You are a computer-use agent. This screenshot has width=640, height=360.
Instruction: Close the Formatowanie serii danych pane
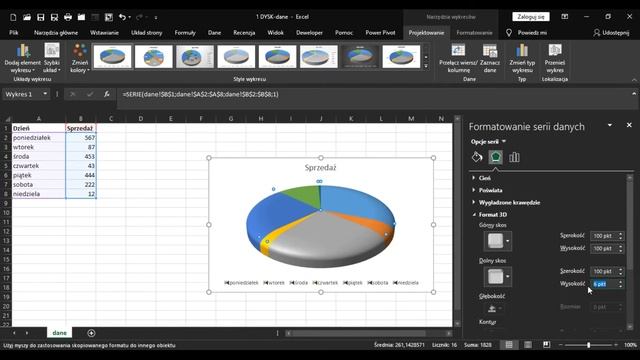(629, 125)
